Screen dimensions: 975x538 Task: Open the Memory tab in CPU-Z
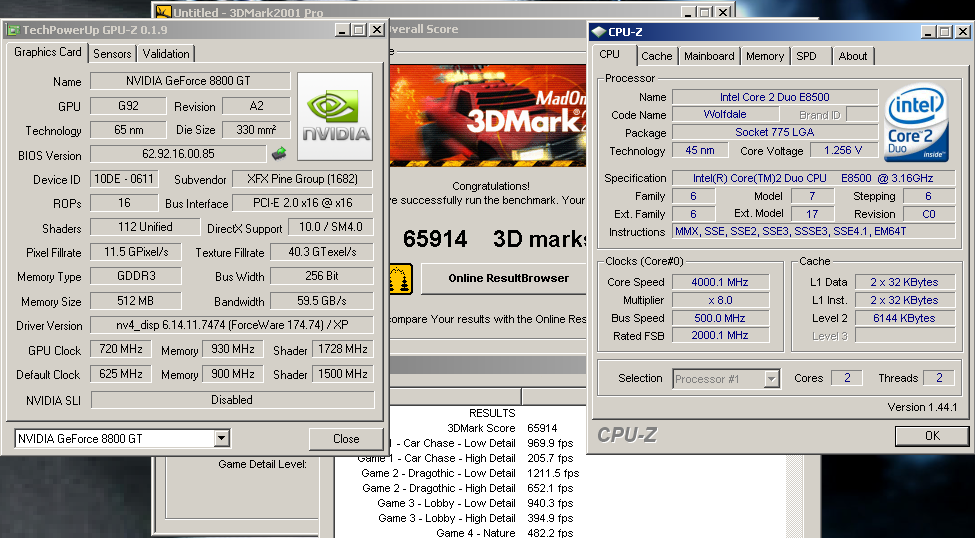(x=764, y=56)
